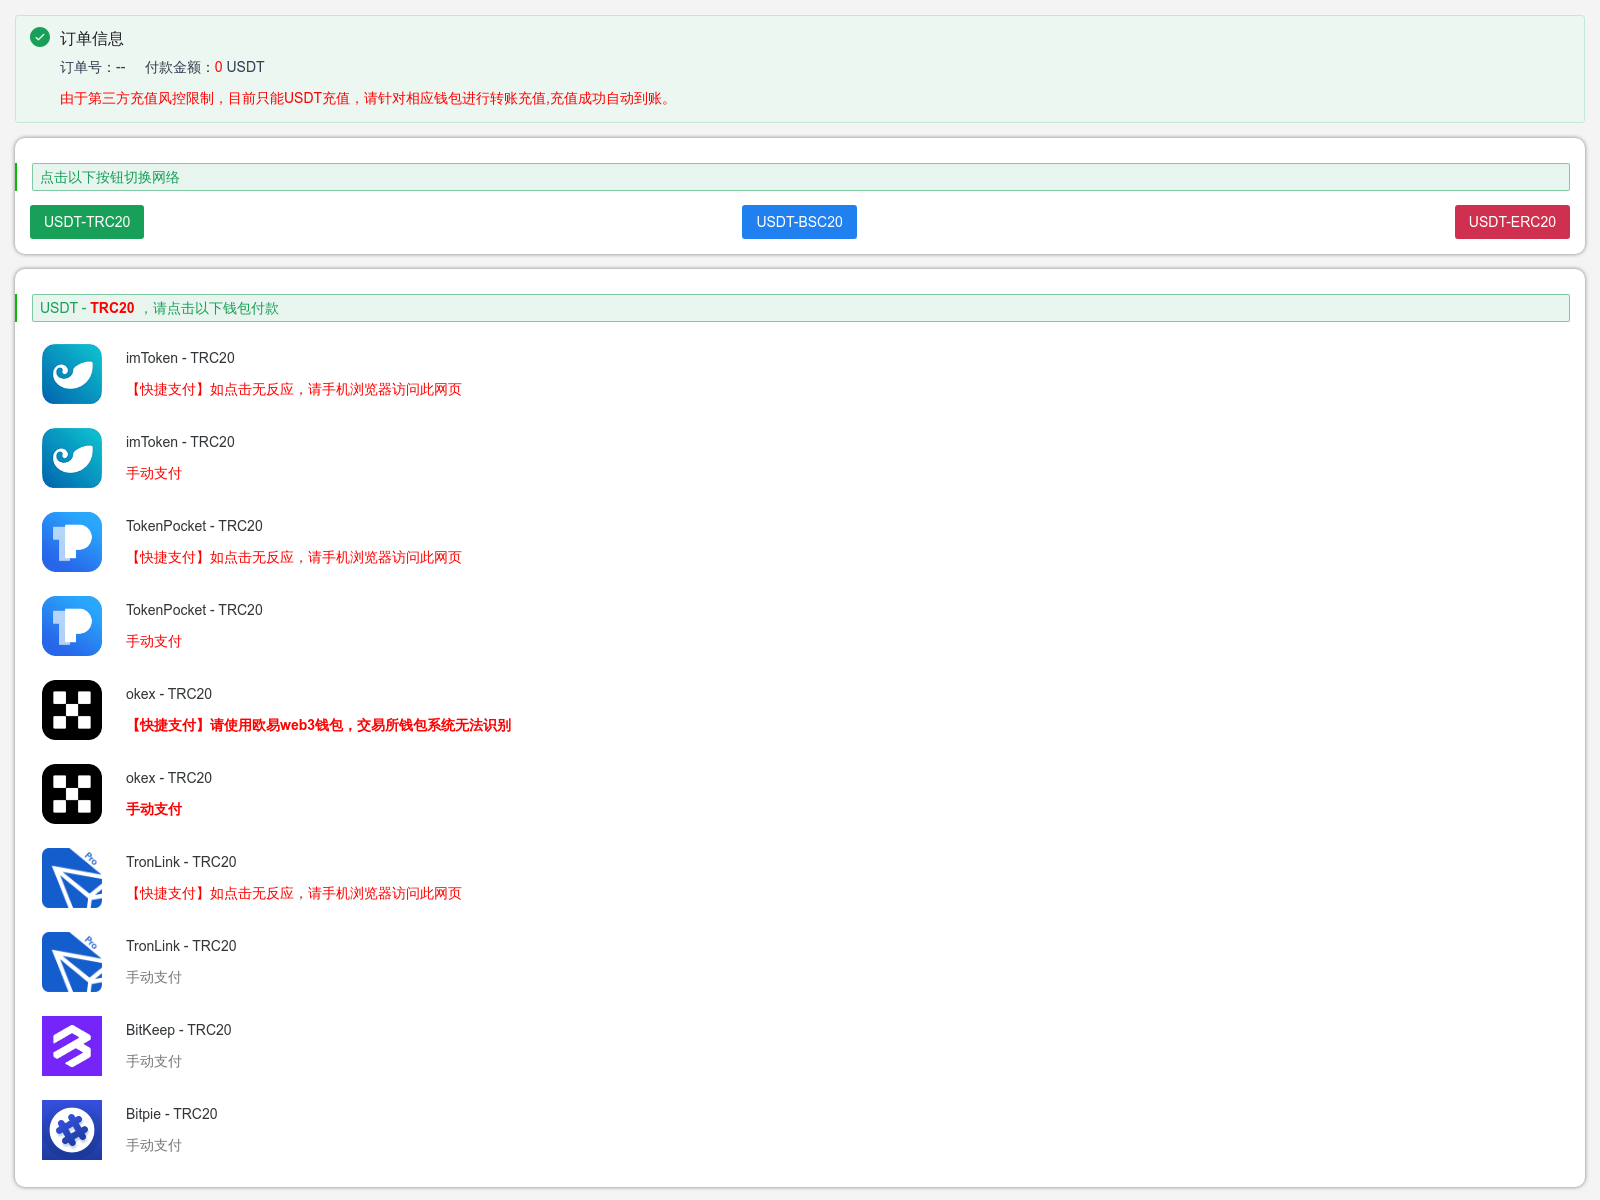Click the BitKeep wallet icon
The height and width of the screenshot is (1200, 1600).
72,1046
